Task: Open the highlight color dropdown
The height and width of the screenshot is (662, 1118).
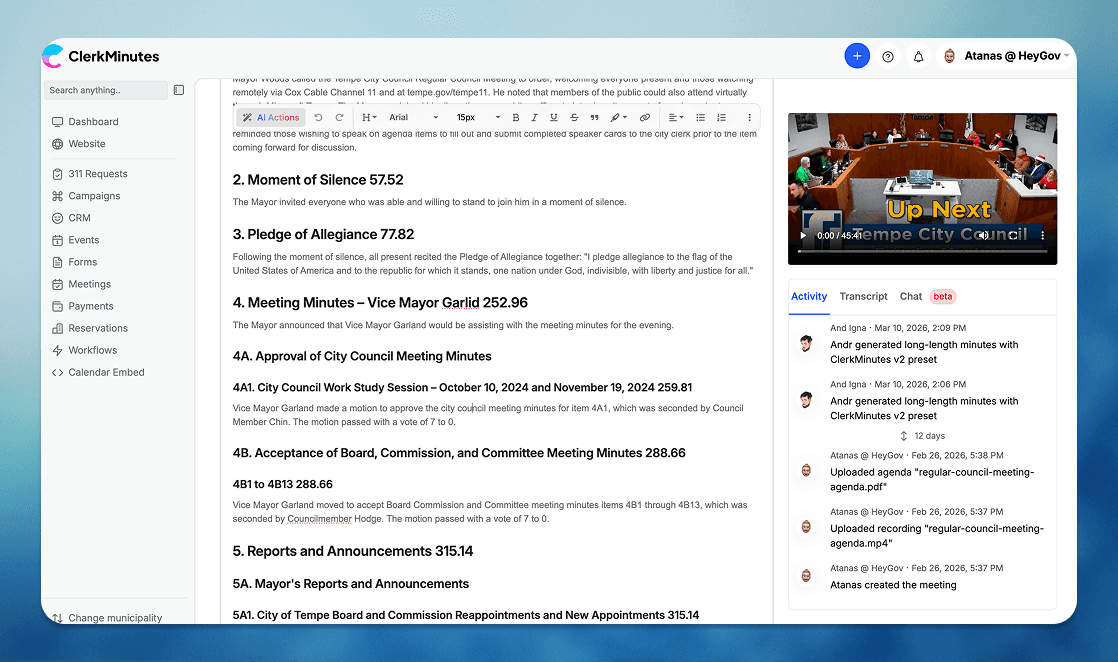Action: click(x=618, y=118)
